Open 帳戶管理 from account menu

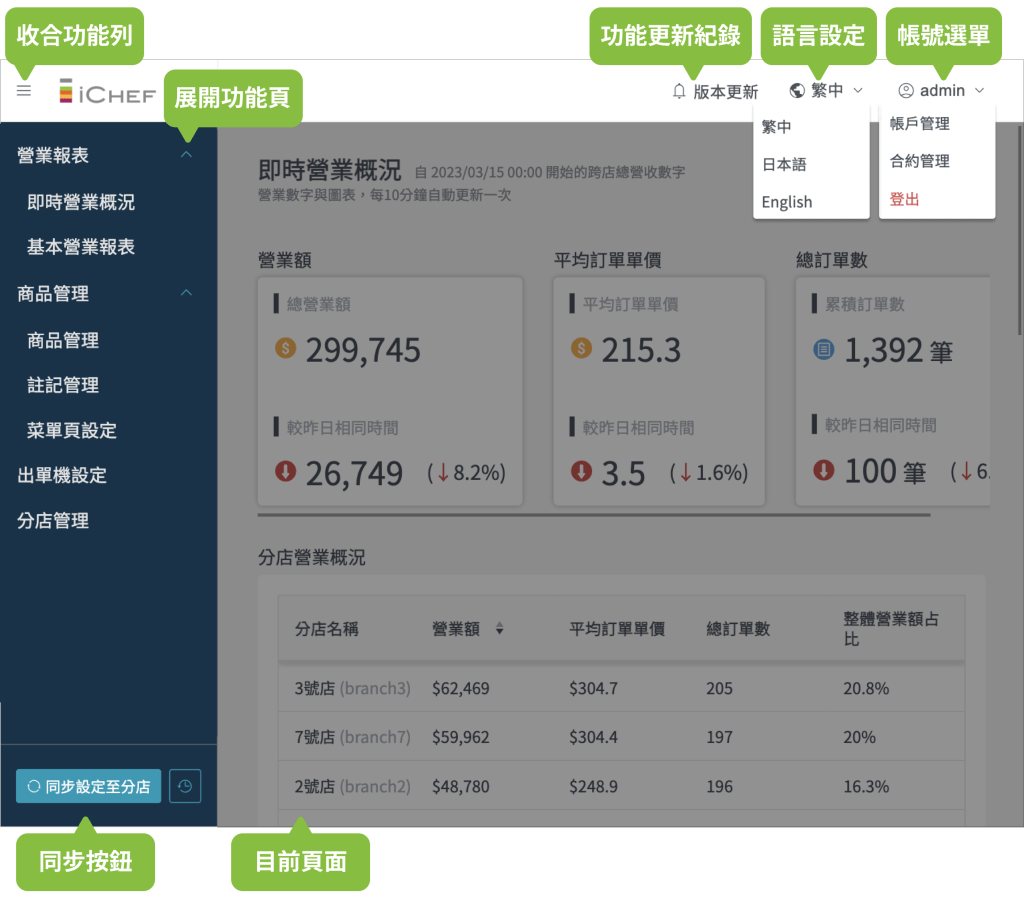tap(919, 124)
